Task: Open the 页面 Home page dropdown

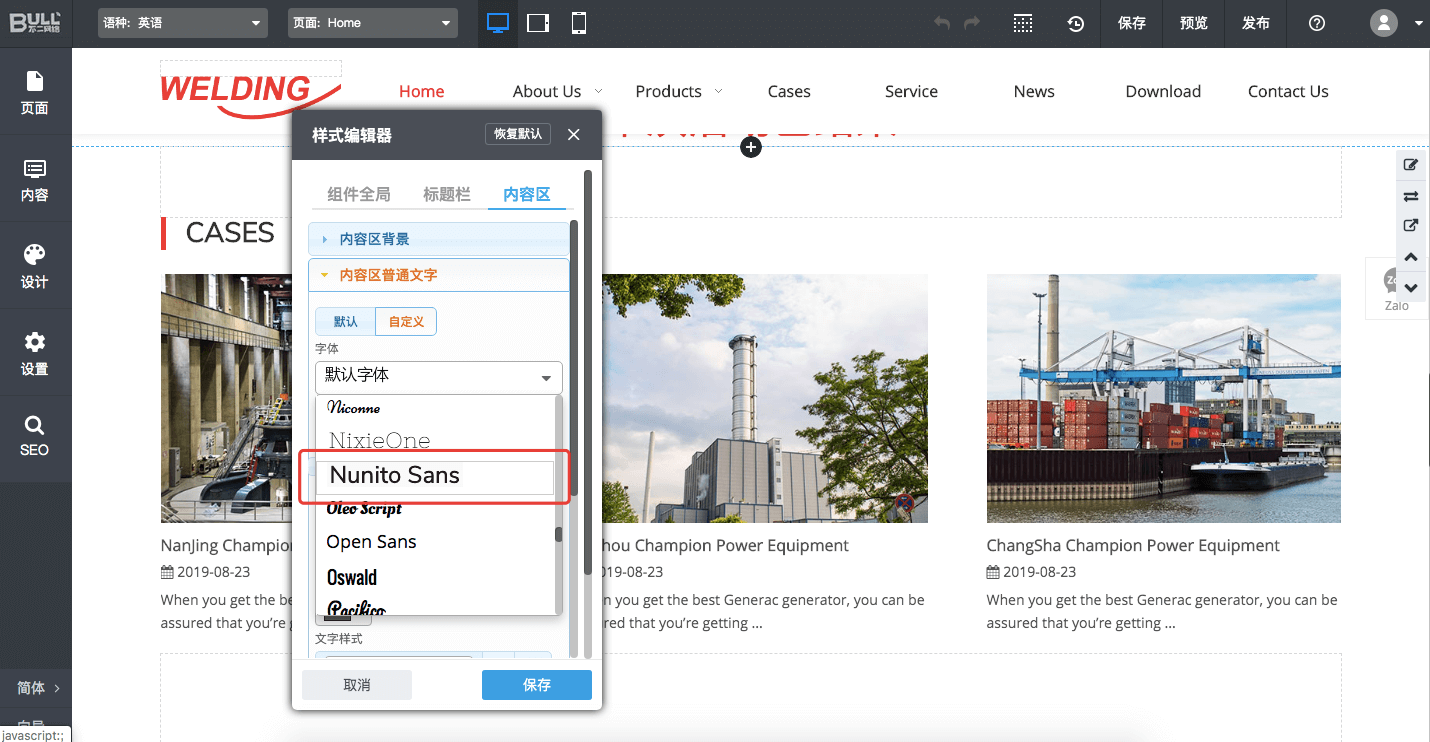Action: coord(373,23)
